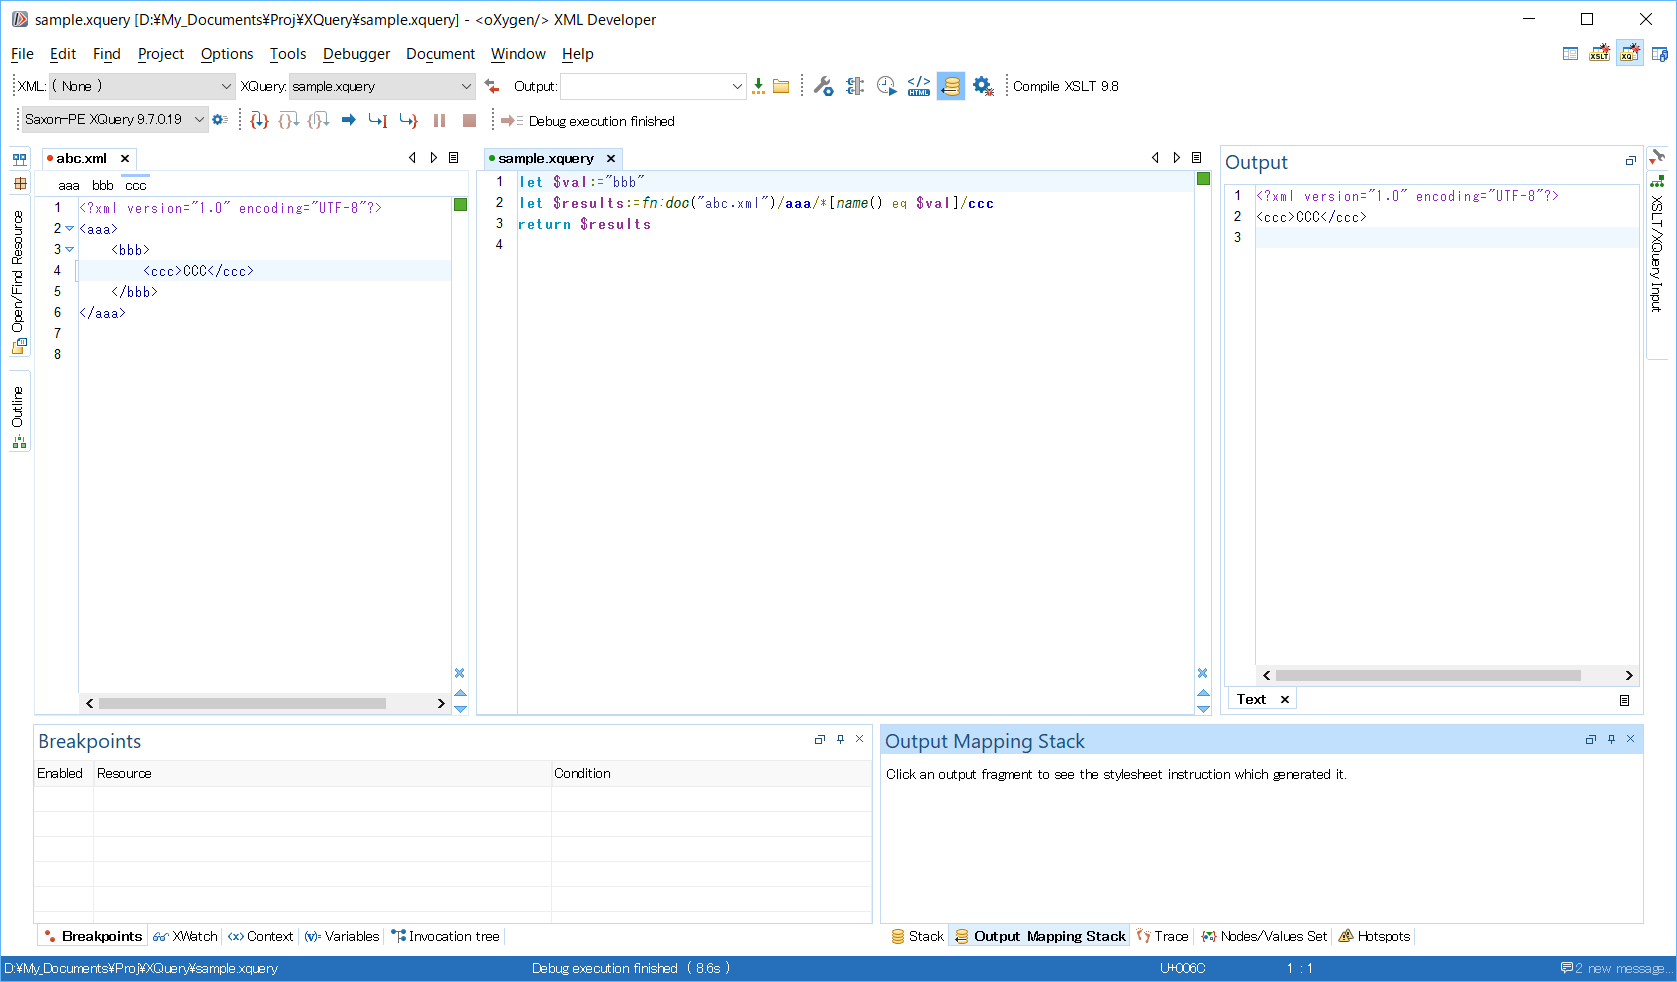Go to previous tab in XML editor
The height and width of the screenshot is (982, 1677).
412,158
